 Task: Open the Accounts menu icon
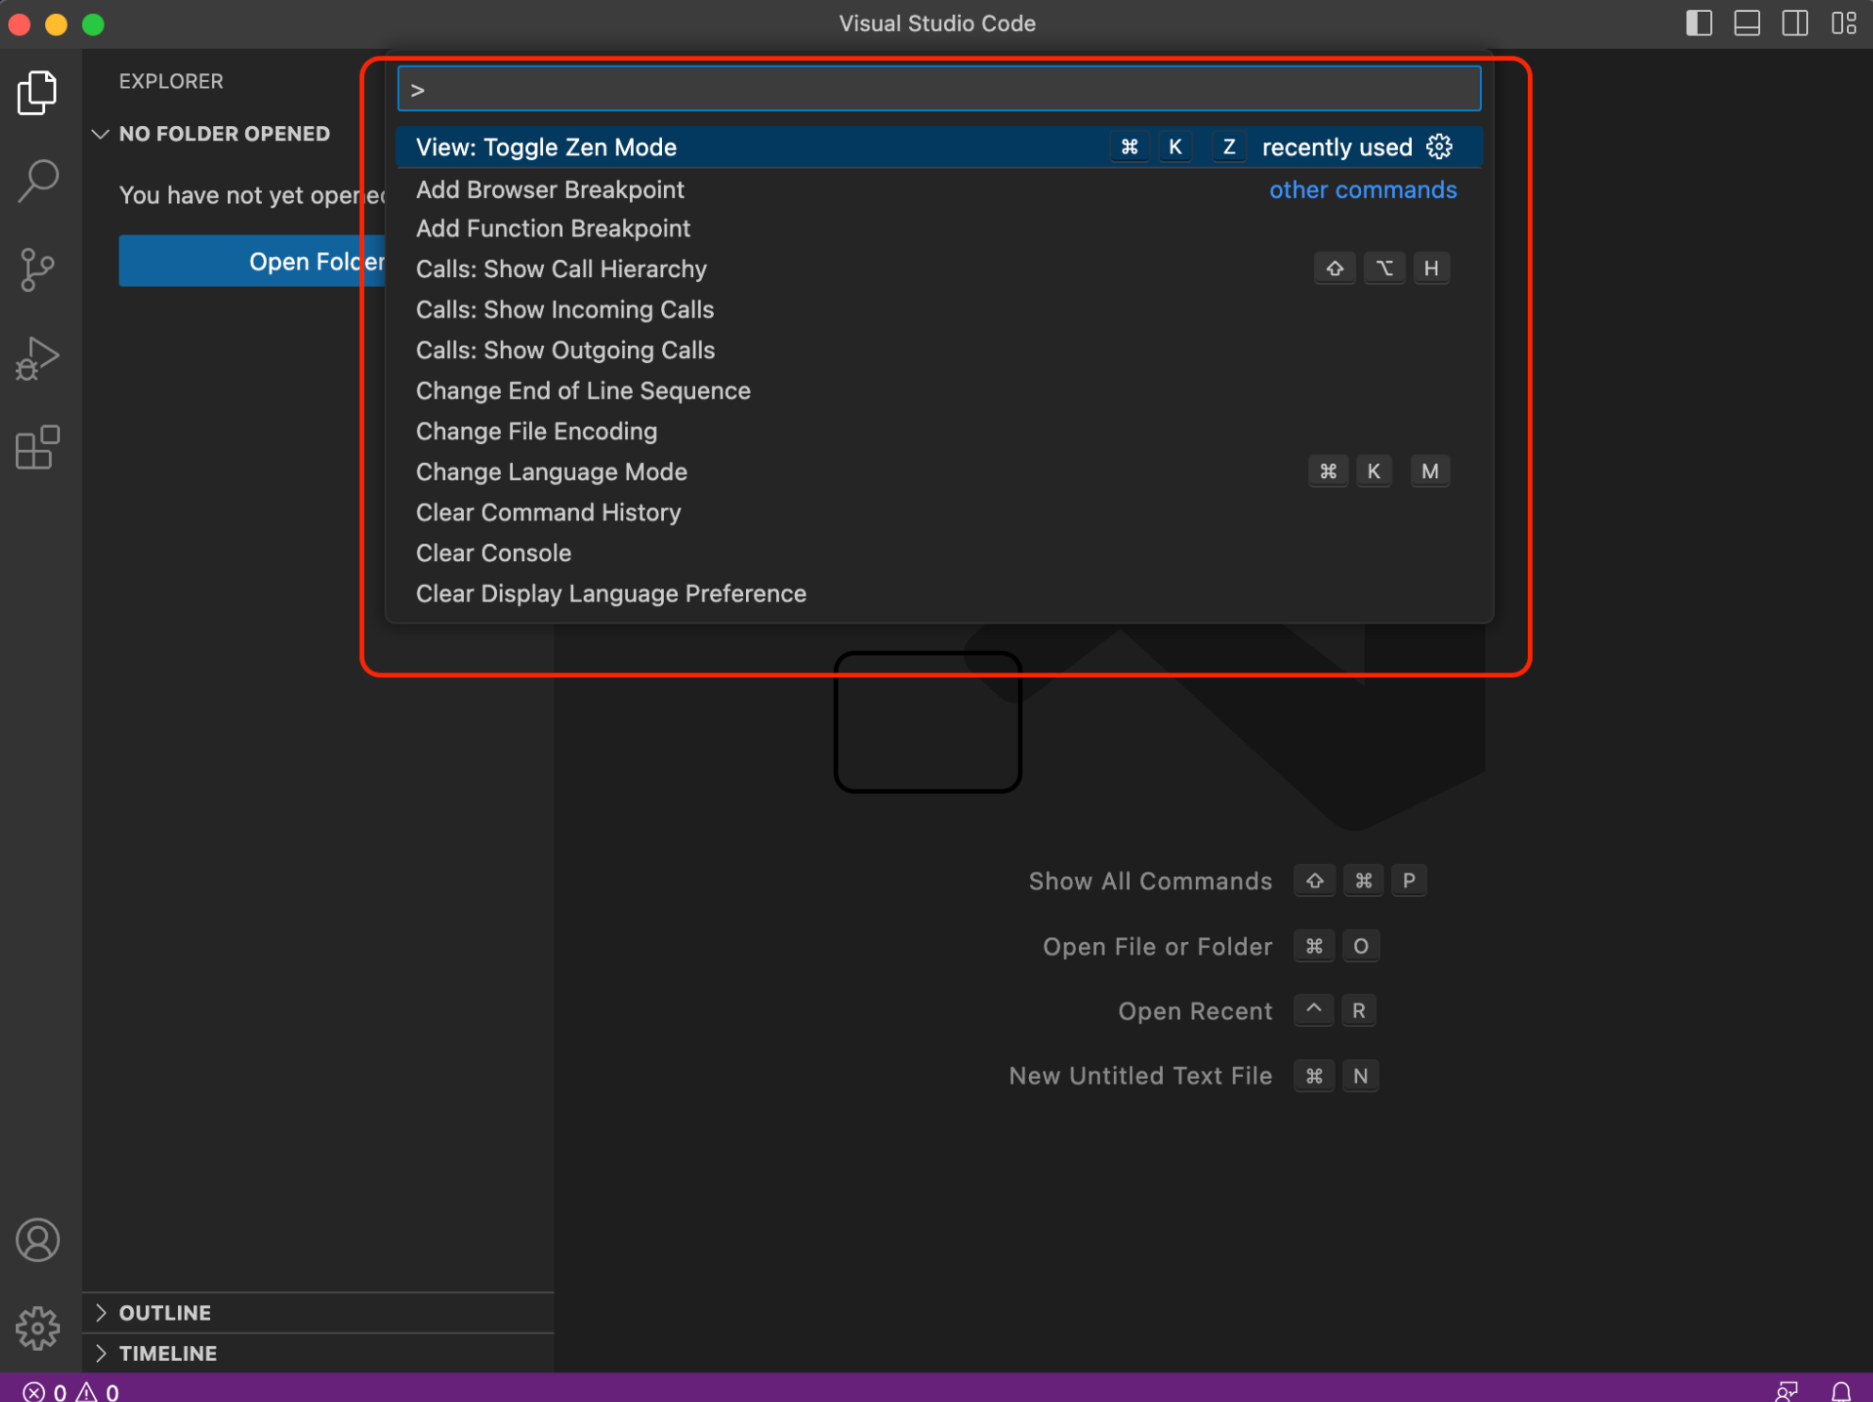click(x=38, y=1240)
